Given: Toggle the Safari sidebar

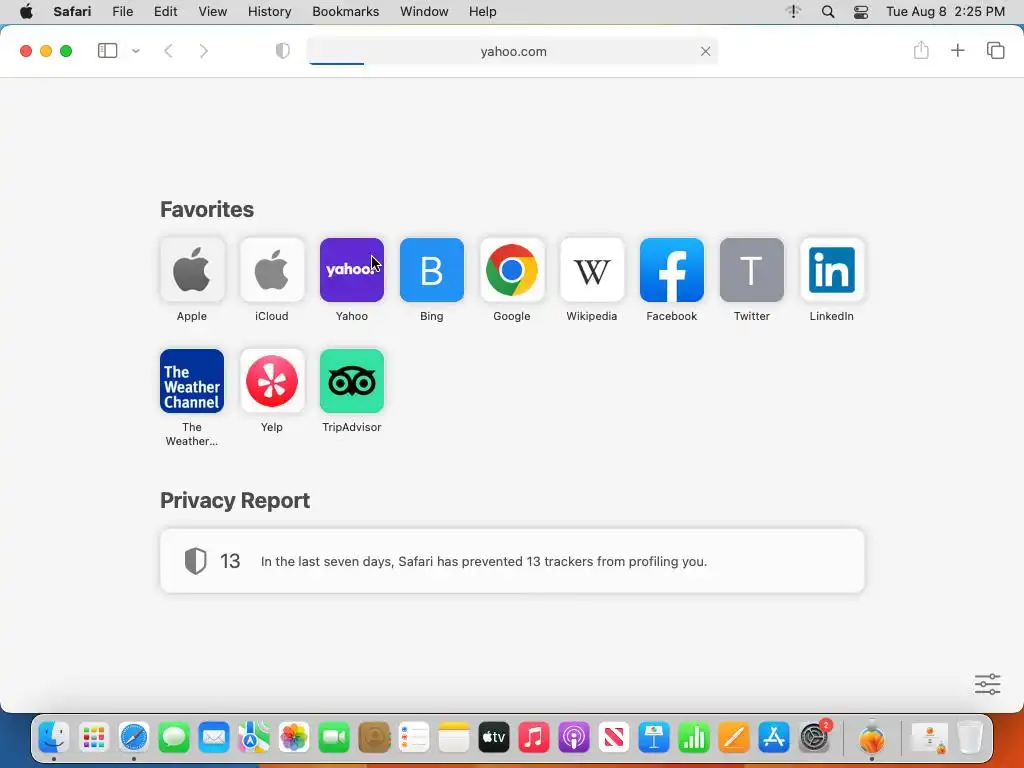Looking at the screenshot, I should pyautogui.click(x=107, y=51).
